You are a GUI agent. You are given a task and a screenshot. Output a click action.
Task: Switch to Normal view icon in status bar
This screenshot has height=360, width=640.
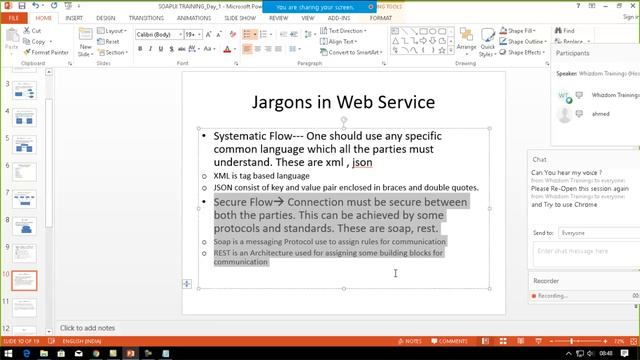click(485, 341)
